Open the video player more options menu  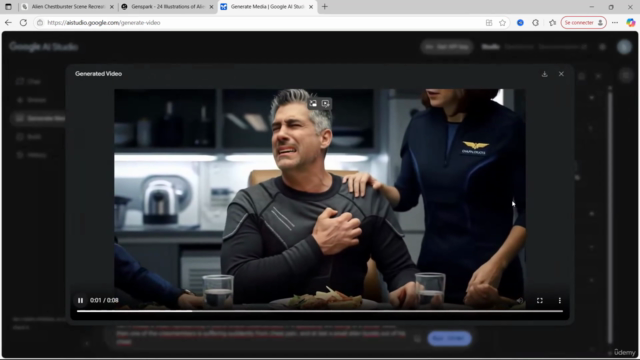tap(560, 300)
